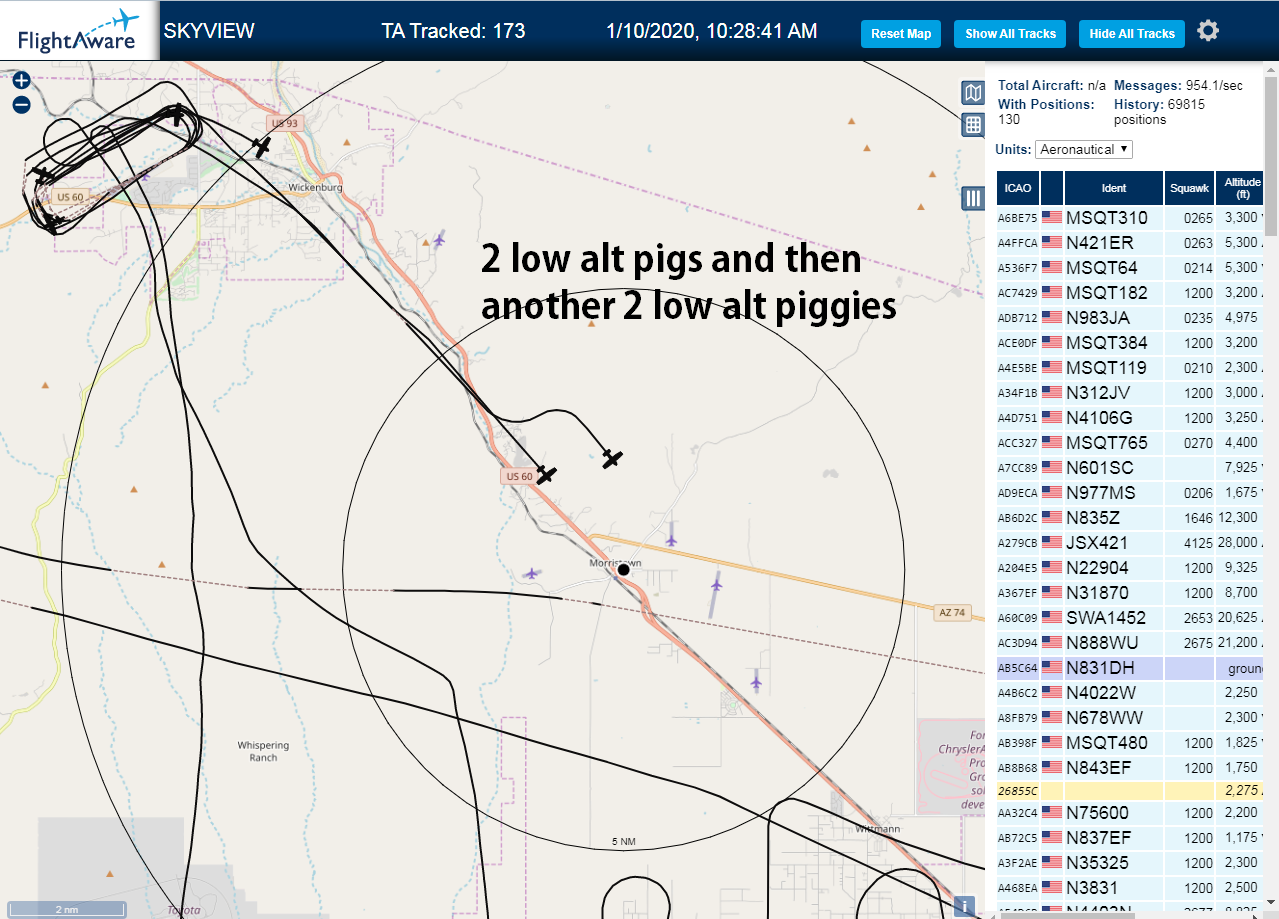Select aircraft row MSQT182
This screenshot has height=919, width=1279.
coord(1130,292)
